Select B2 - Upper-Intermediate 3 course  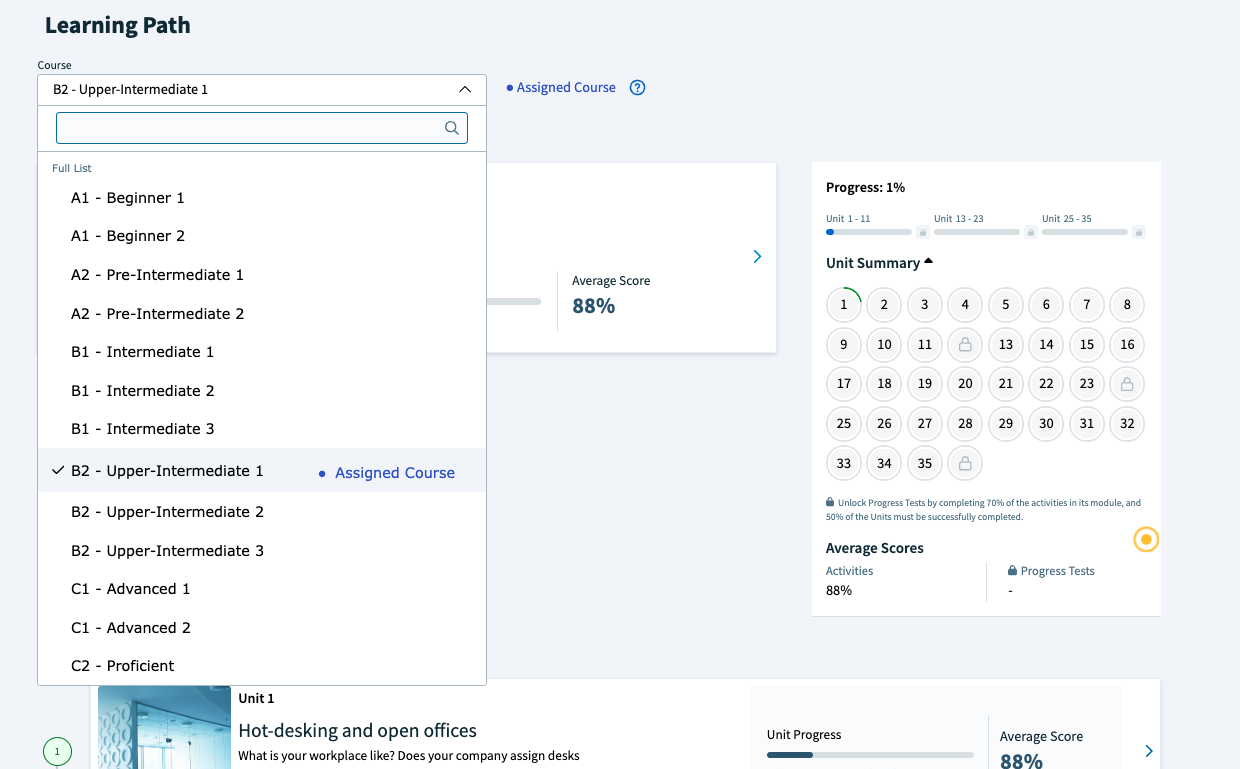[262, 551]
